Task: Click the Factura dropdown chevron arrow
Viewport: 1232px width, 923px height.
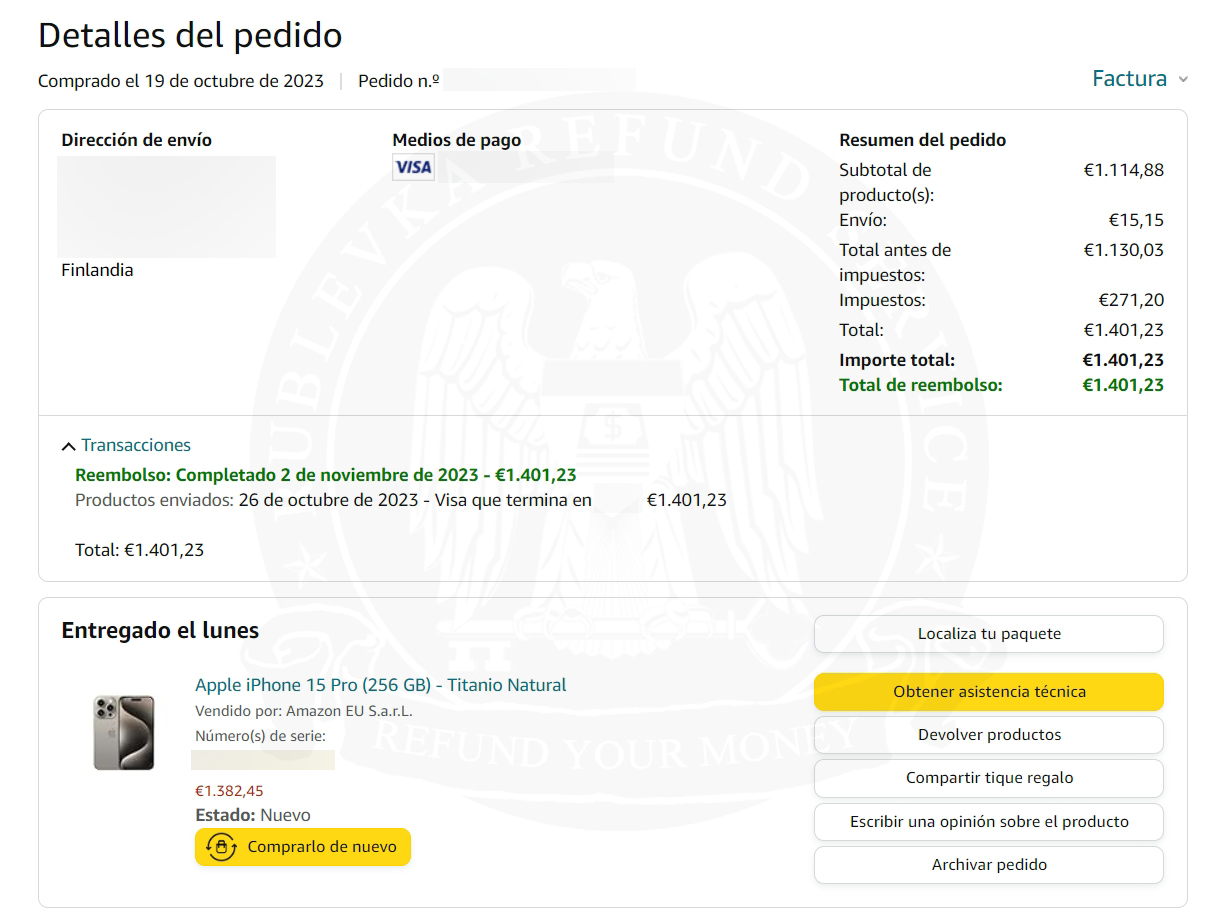Action: point(1183,80)
